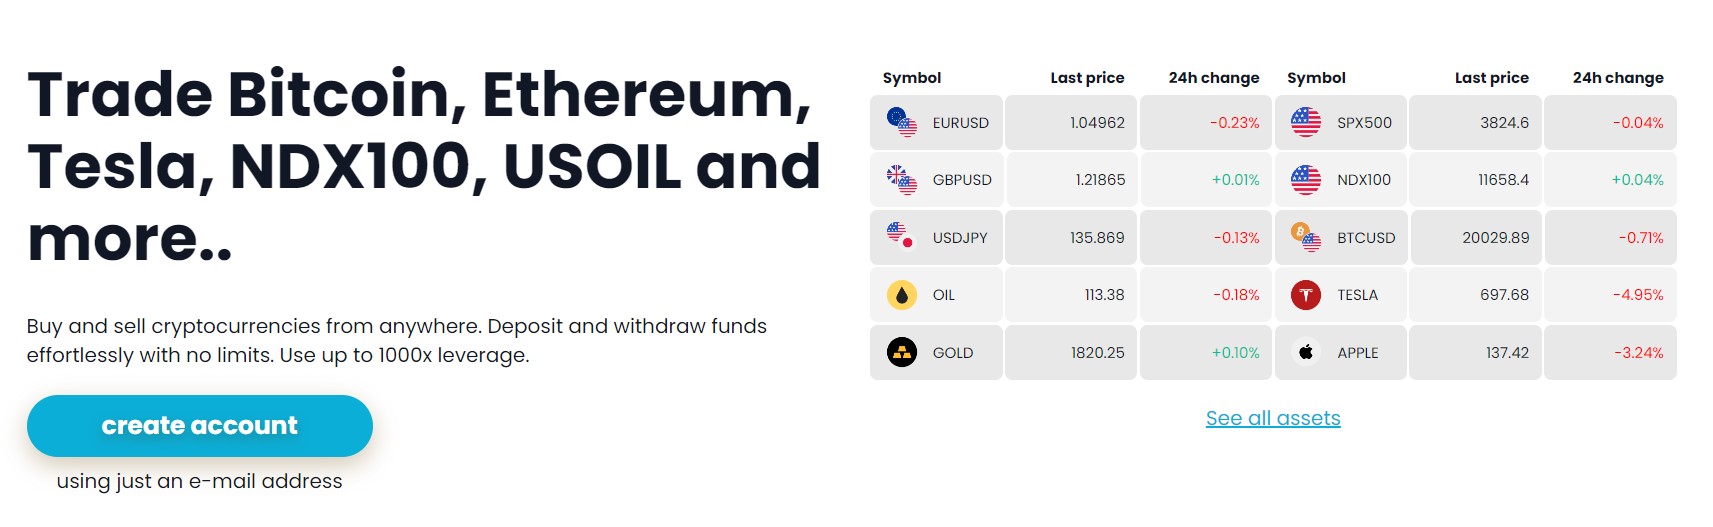Click the OIL droplet icon

pos(902,295)
